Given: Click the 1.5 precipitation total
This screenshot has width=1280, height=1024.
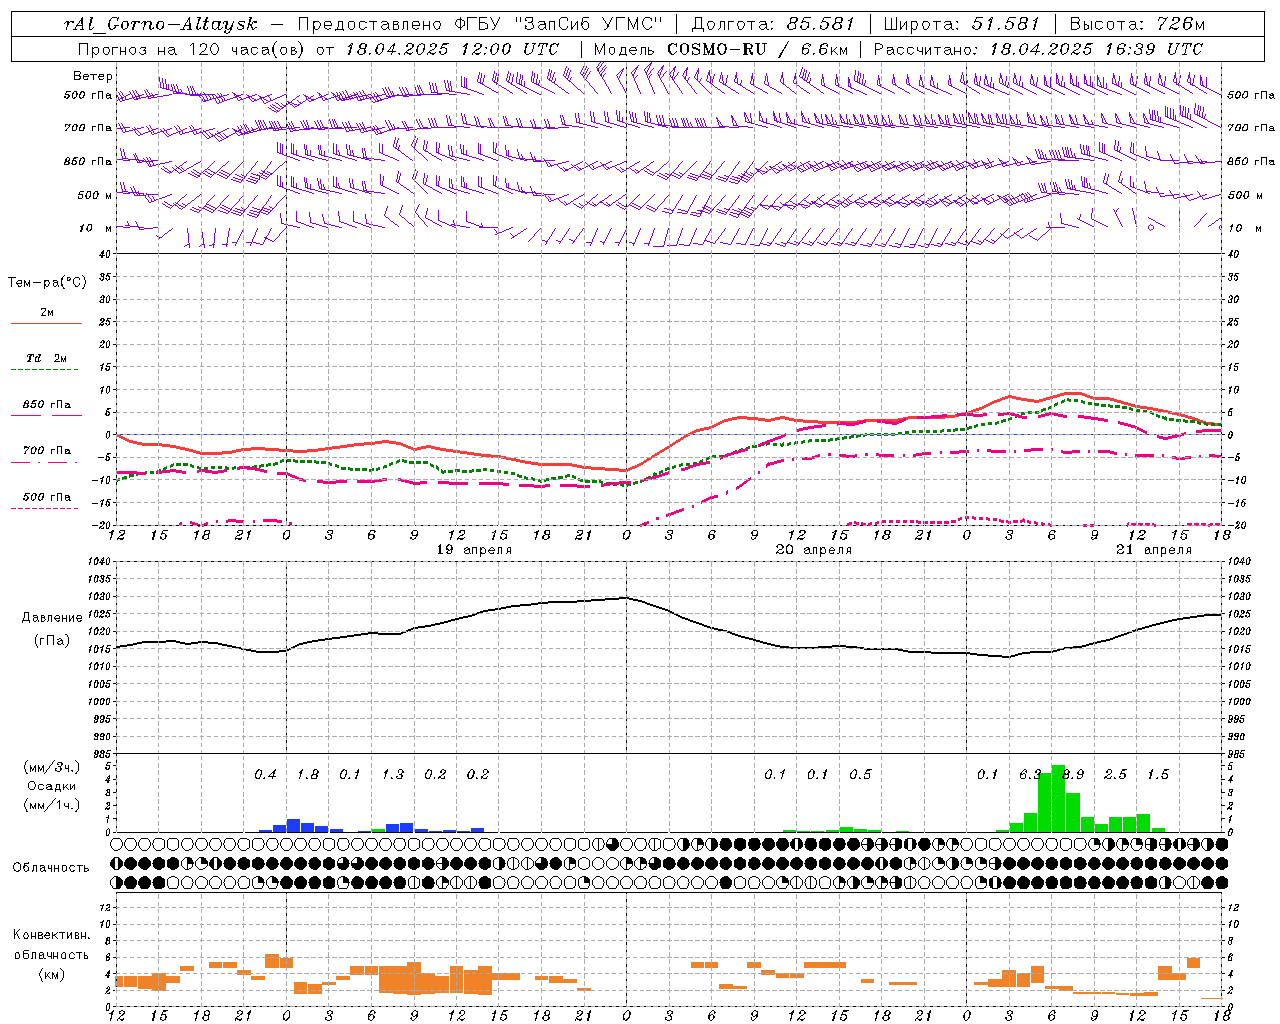Looking at the screenshot, I should (1158, 774).
